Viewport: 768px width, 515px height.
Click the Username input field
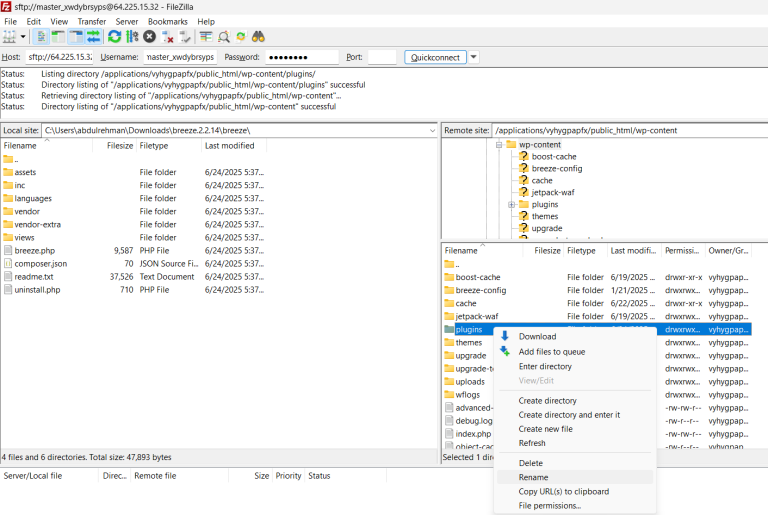180,57
